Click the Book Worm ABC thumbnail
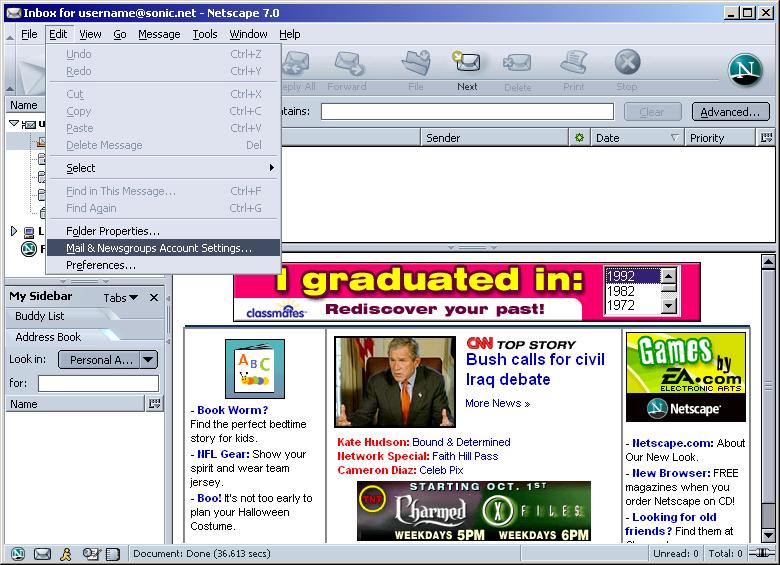The image size is (780, 565). [255, 369]
